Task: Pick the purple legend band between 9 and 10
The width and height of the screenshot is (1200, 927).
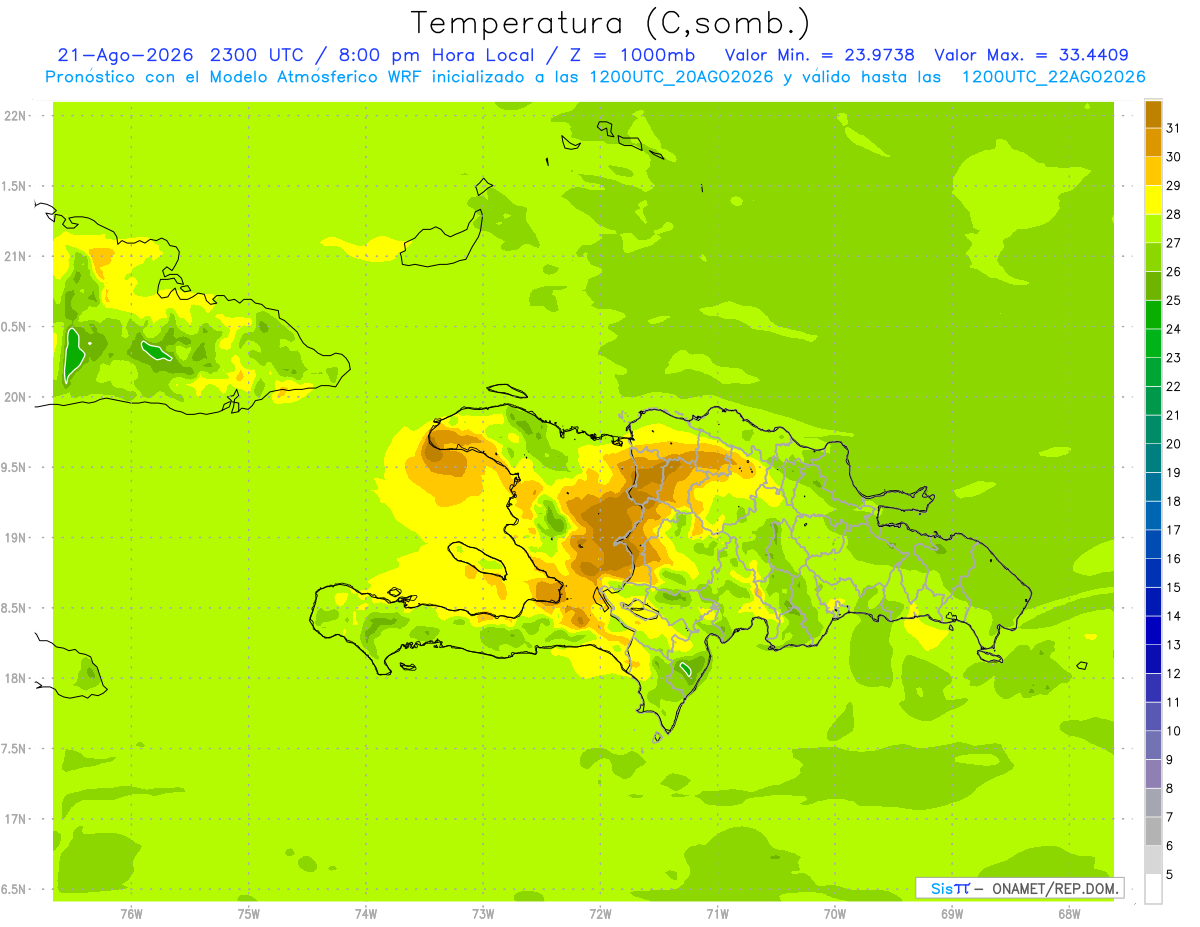Action: click(x=1153, y=745)
